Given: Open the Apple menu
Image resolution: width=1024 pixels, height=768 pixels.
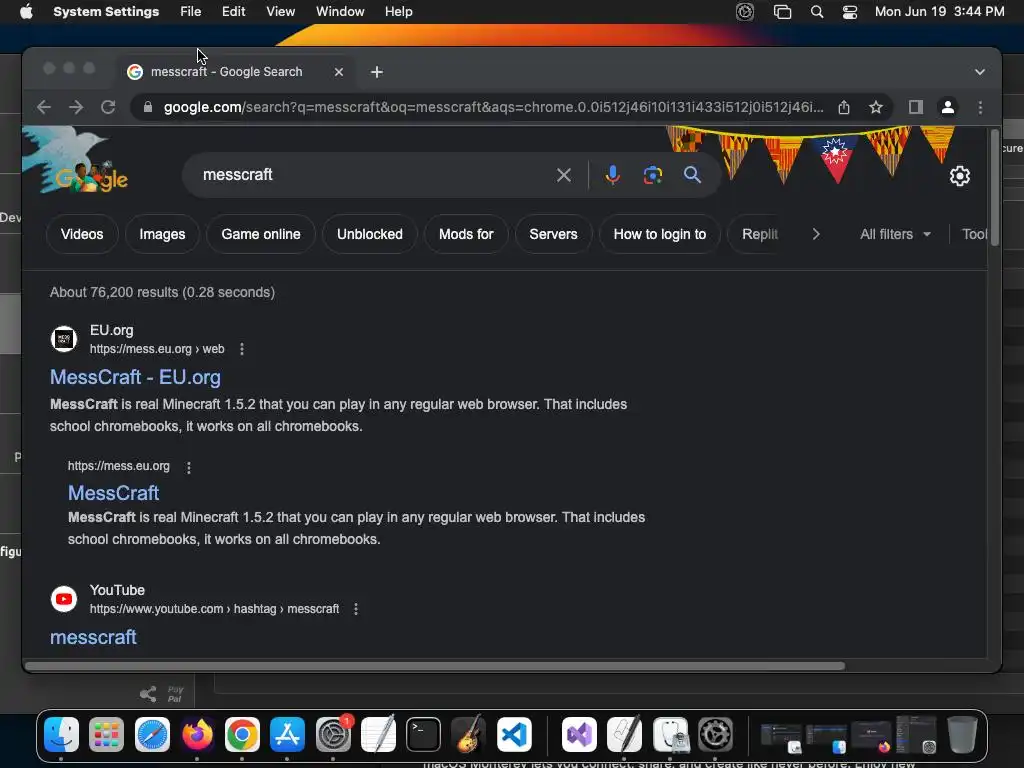Looking at the screenshot, I should (26, 12).
